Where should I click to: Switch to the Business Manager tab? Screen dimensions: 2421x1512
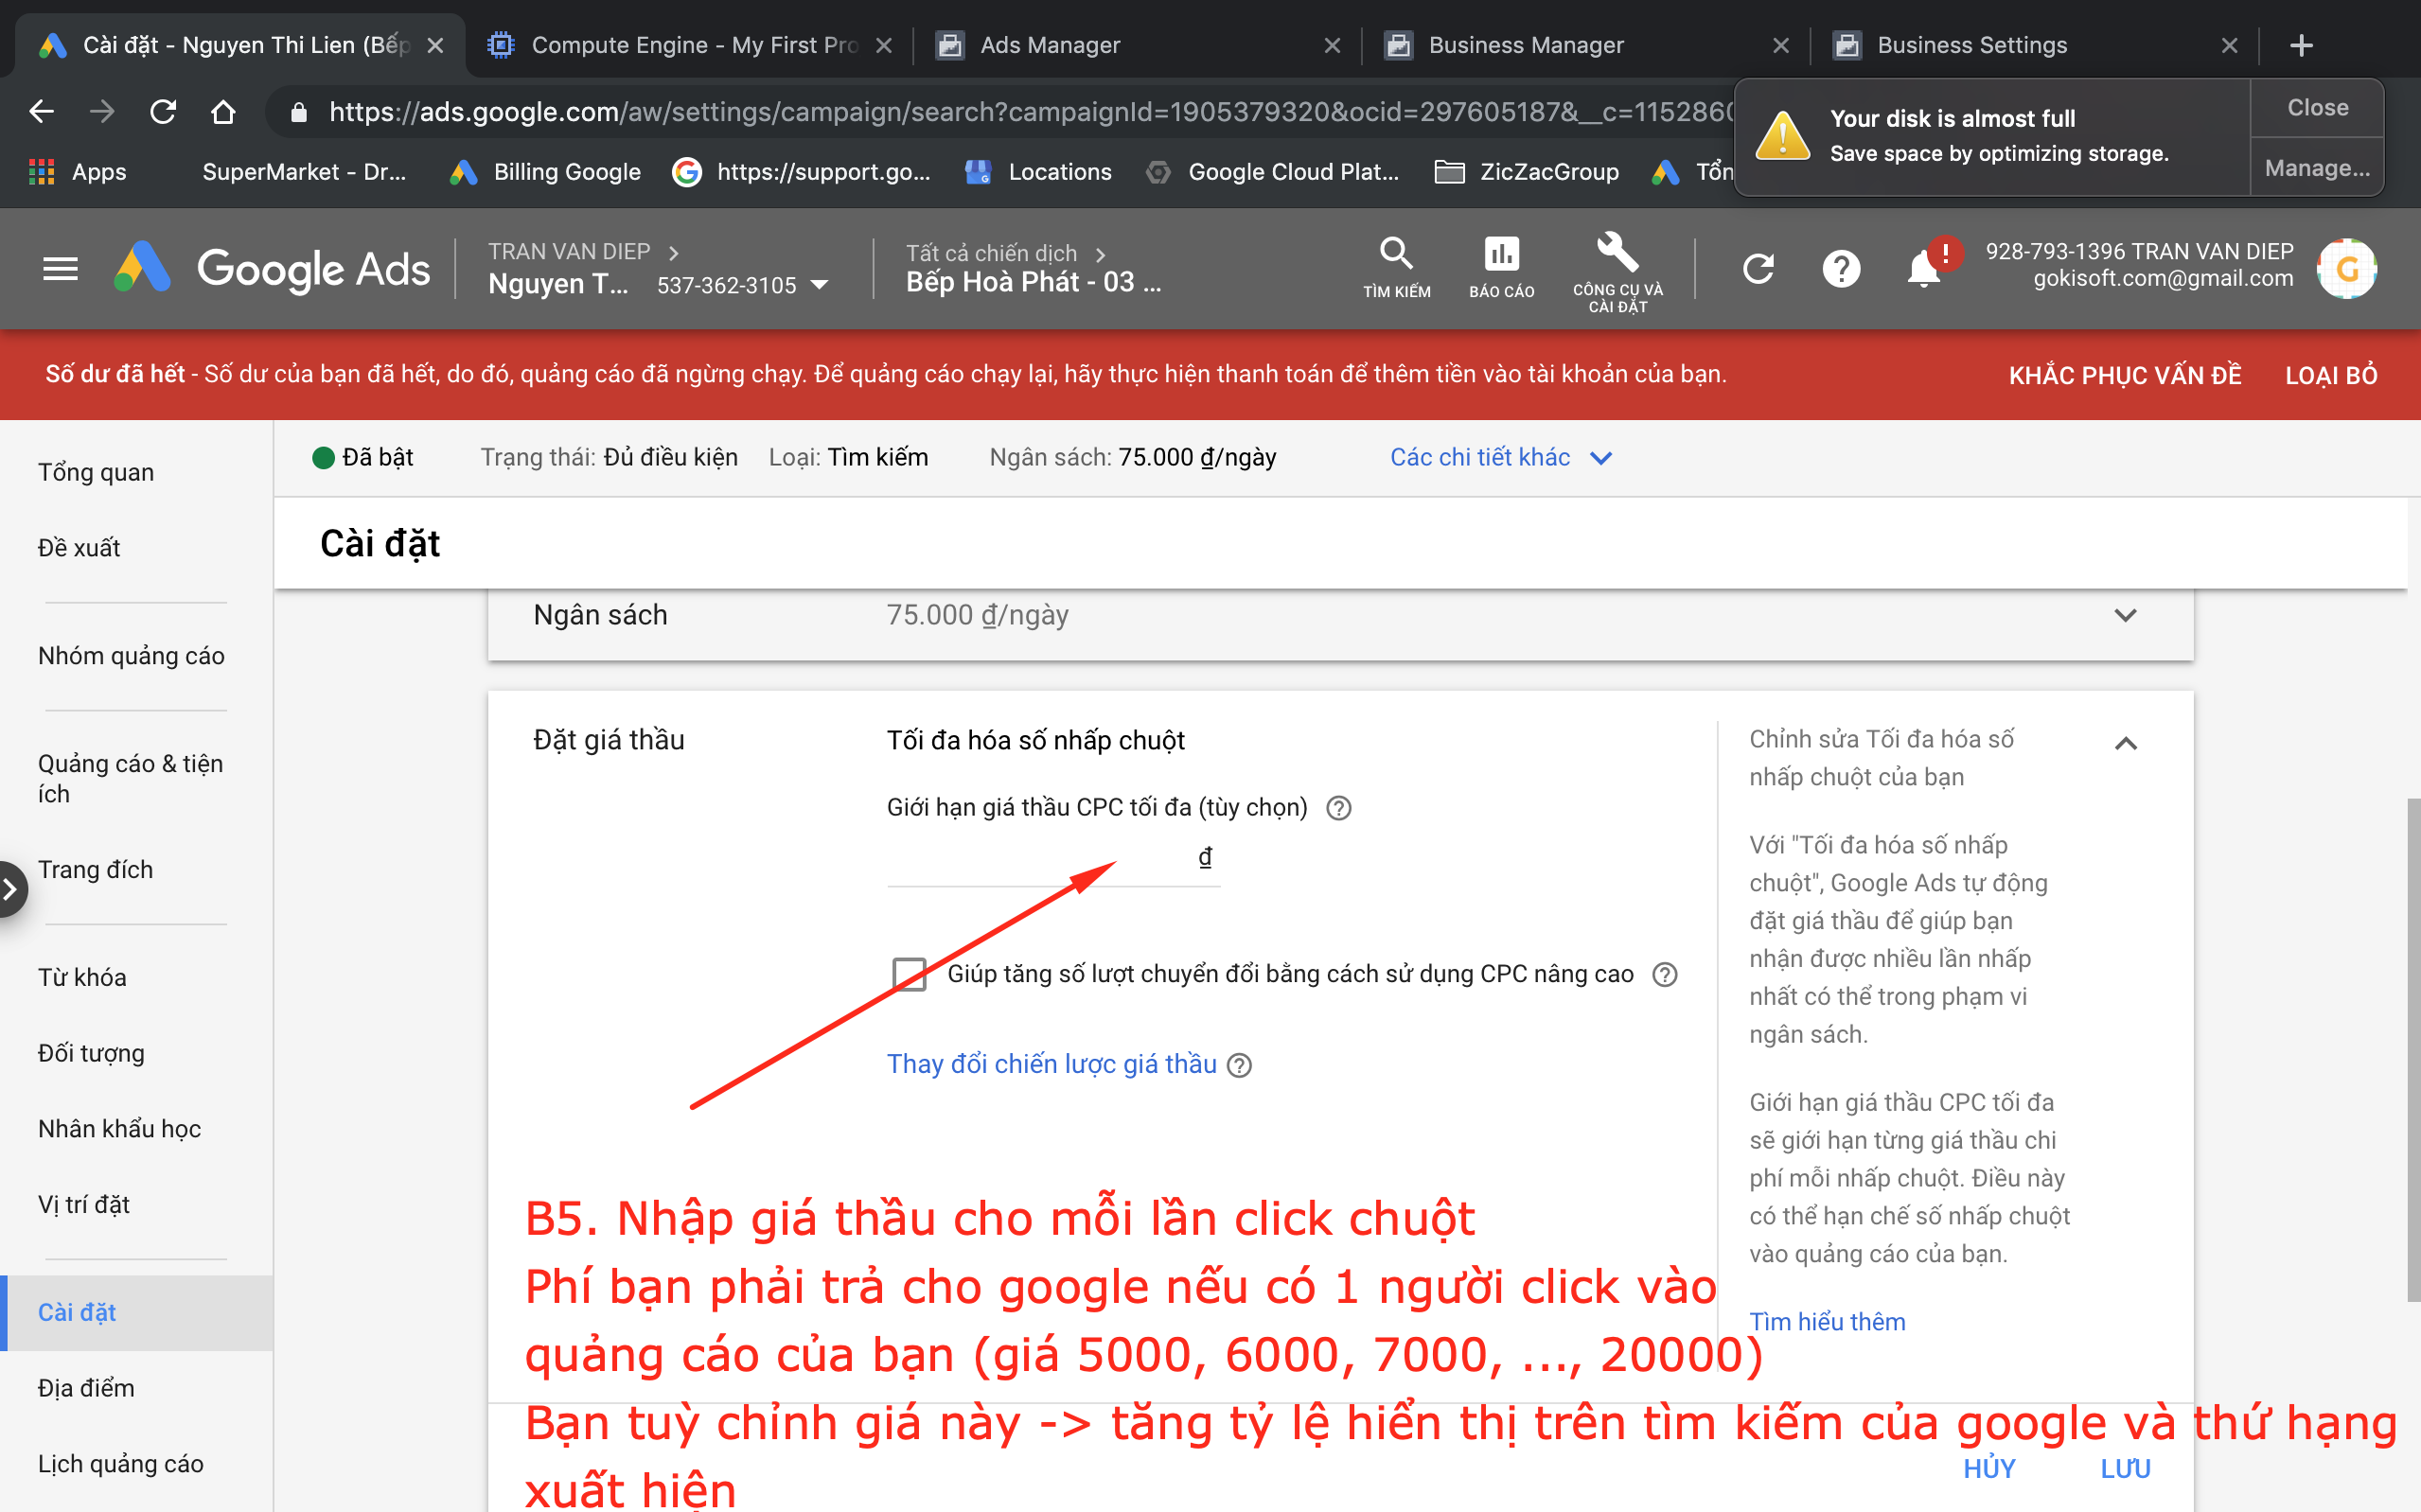1585,45
